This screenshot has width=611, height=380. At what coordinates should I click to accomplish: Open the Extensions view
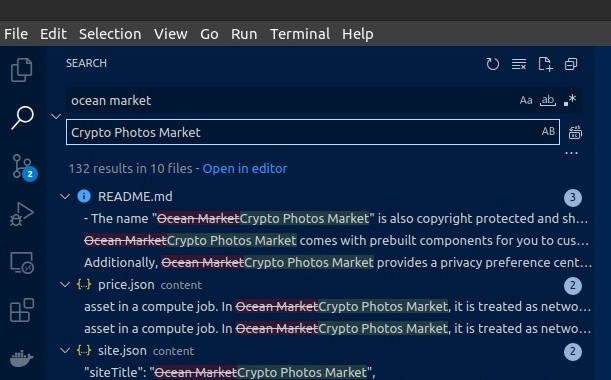(22, 310)
